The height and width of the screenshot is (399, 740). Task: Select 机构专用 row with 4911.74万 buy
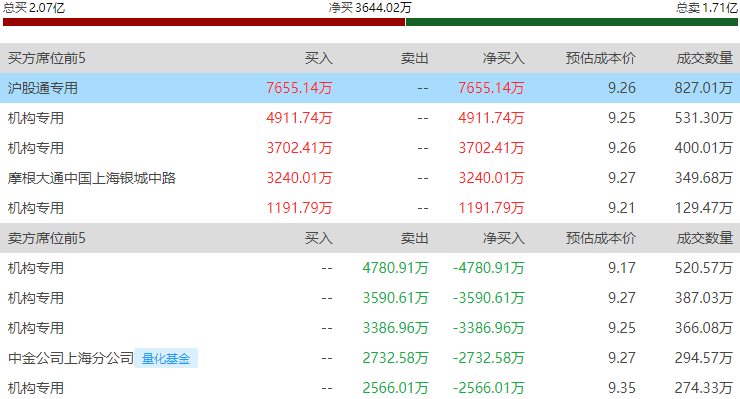tap(370, 118)
